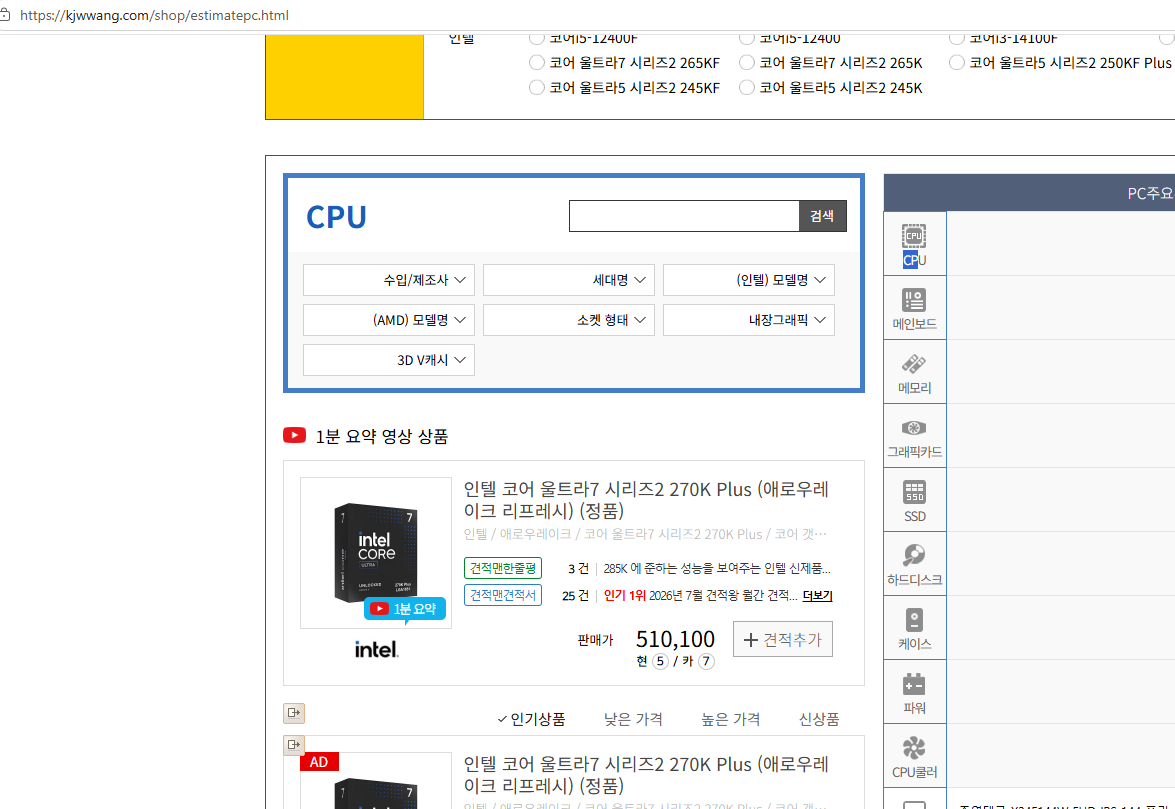Click the CPU search input field
Screen dimensions: 1175x809
[x=684, y=216]
